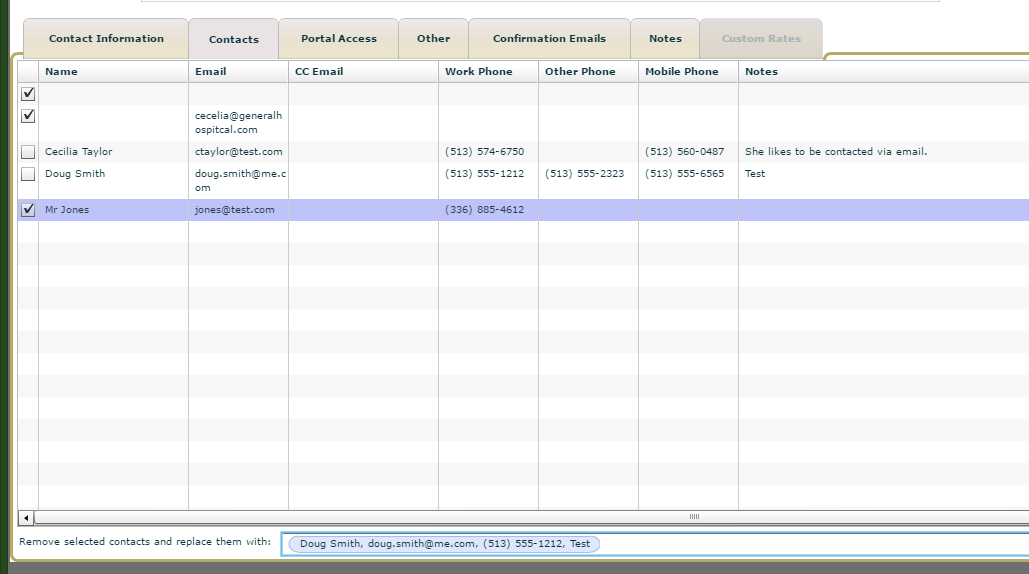Sort by Email column header
The image size is (1029, 574).
238,72
